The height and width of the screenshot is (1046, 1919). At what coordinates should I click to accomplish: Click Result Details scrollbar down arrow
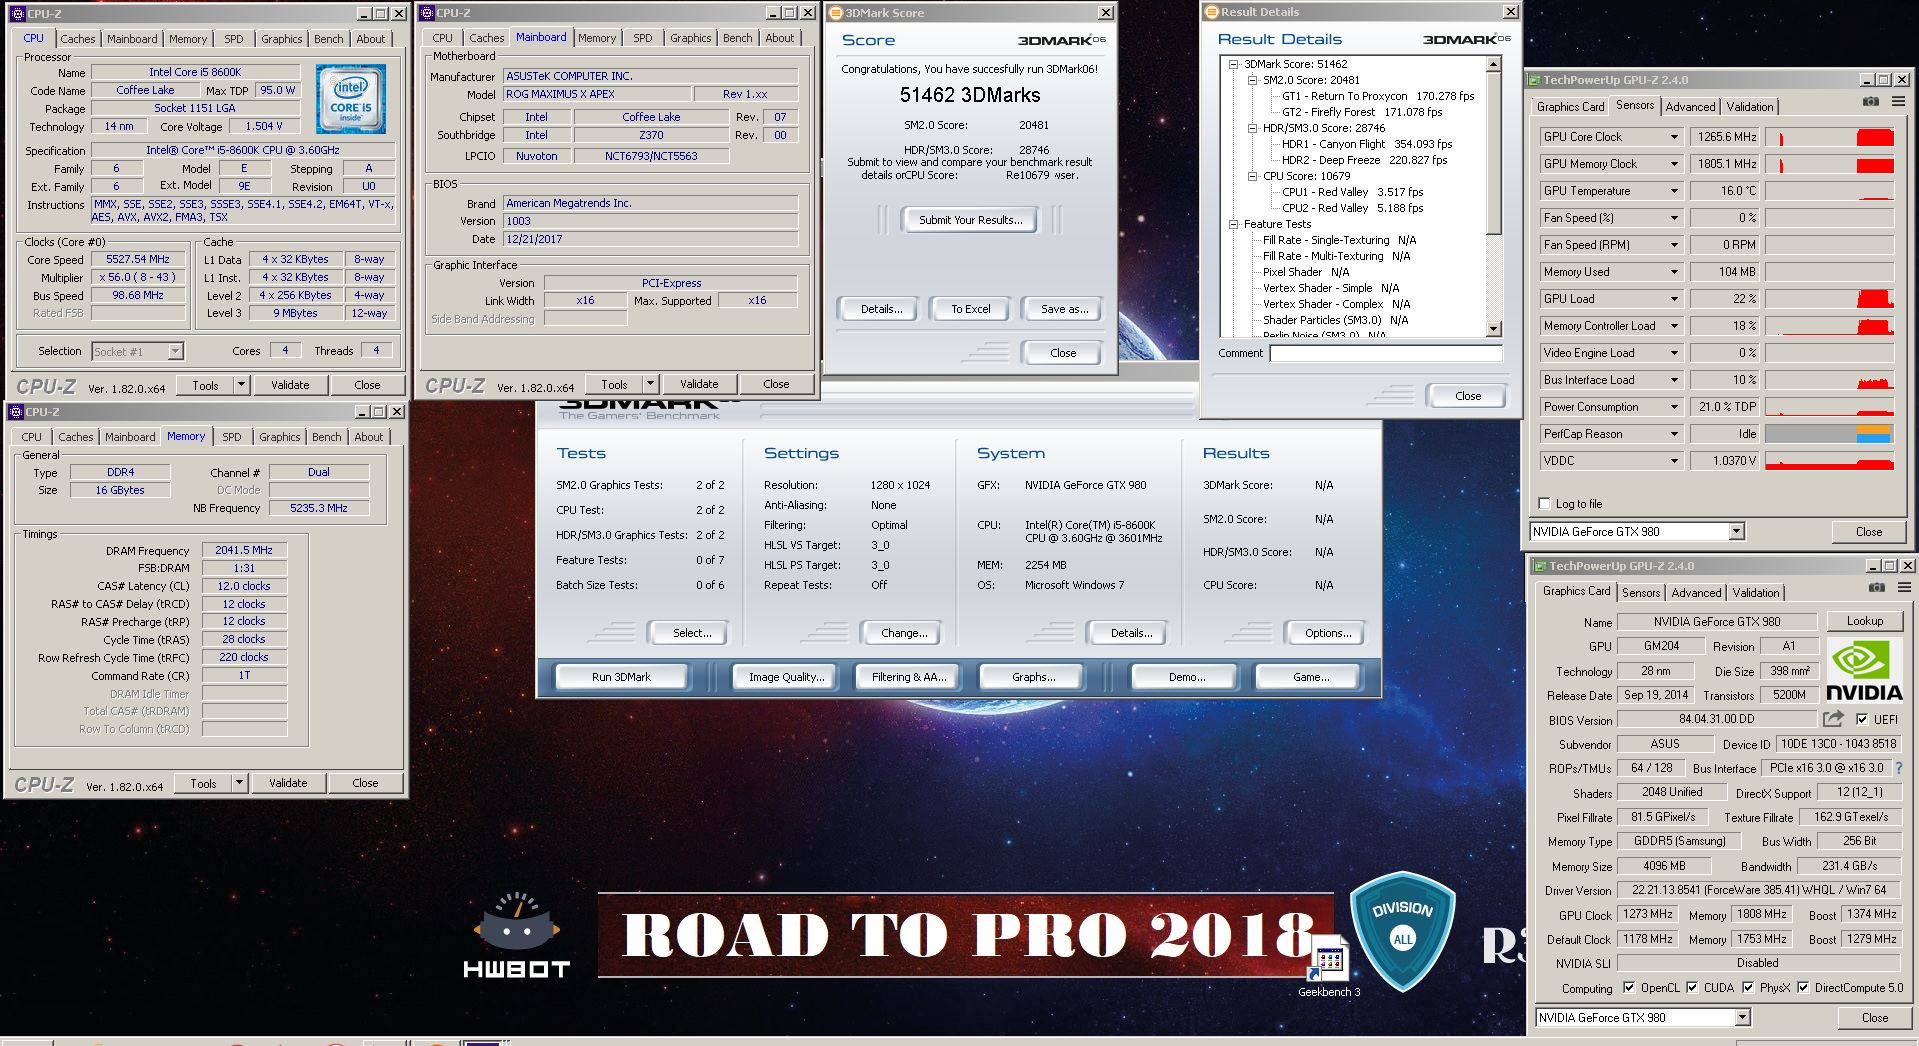point(1494,329)
